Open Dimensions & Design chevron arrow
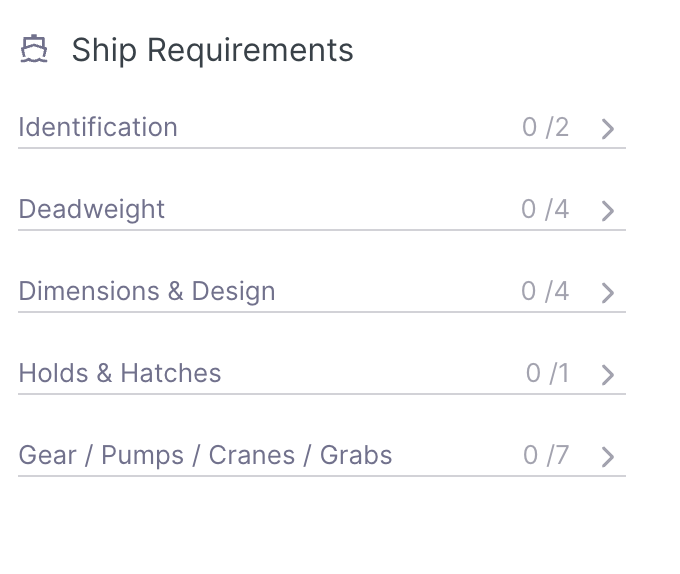 click(608, 293)
